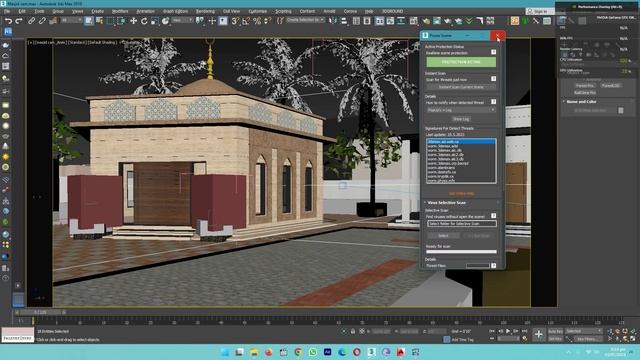Collapse the Virus Selective Scan rollout
640x360 pixels.
pos(447,203)
